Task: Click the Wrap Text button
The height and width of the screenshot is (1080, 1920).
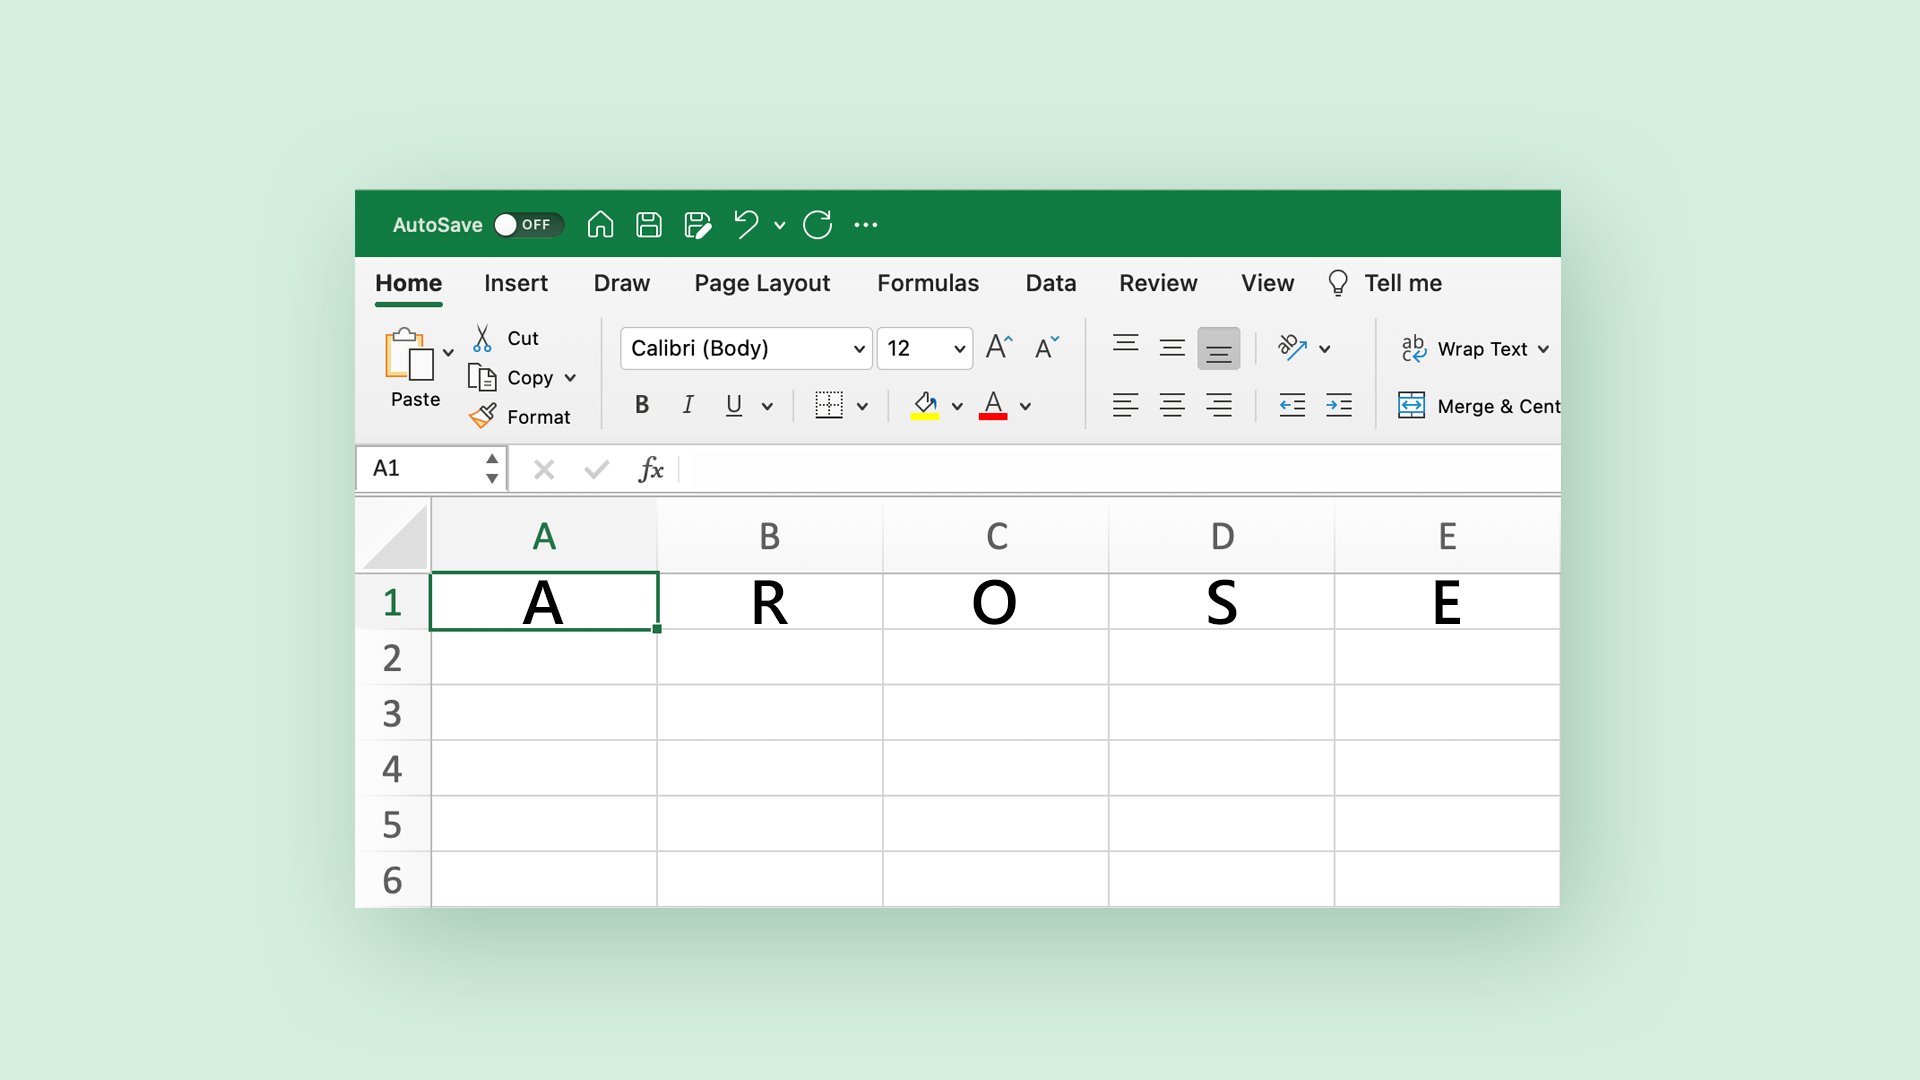Action: tap(1464, 348)
